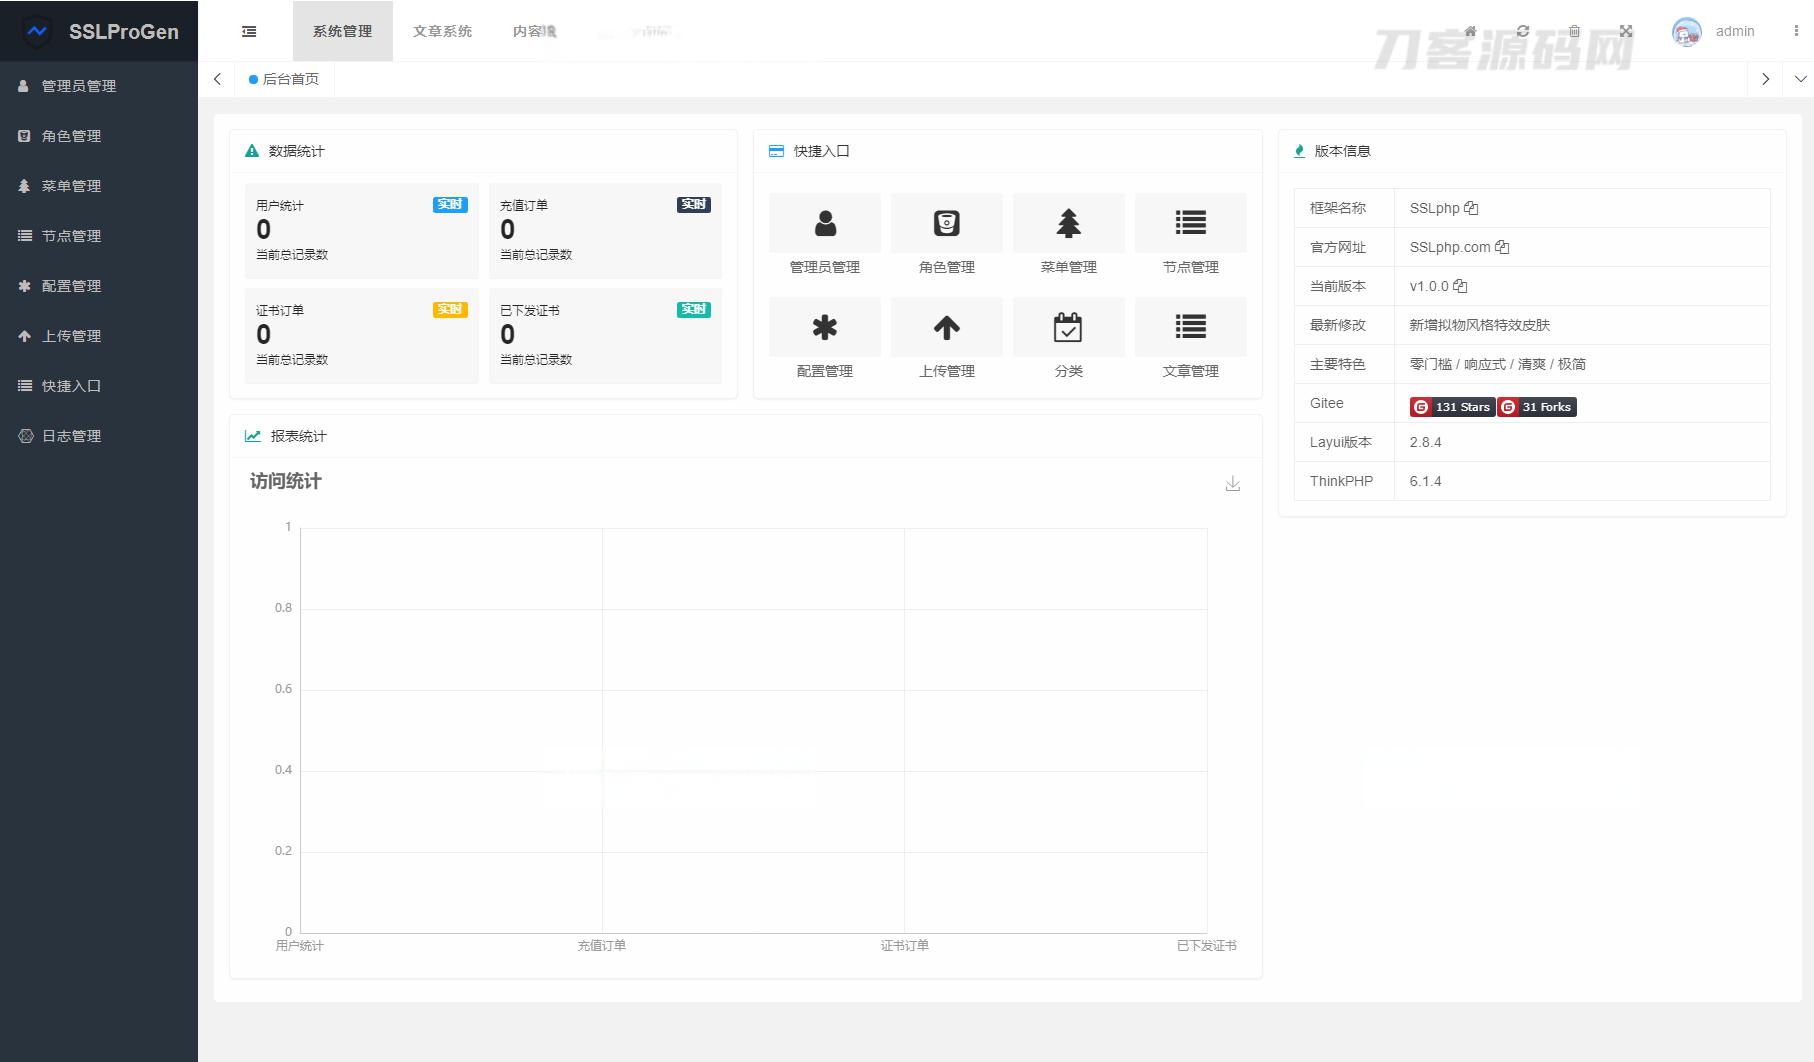Open 日志管理 in the sidebar

pyautogui.click(x=99, y=436)
